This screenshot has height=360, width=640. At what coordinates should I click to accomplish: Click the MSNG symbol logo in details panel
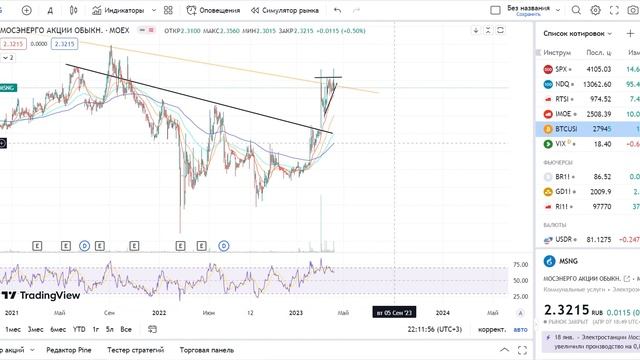[549, 261]
